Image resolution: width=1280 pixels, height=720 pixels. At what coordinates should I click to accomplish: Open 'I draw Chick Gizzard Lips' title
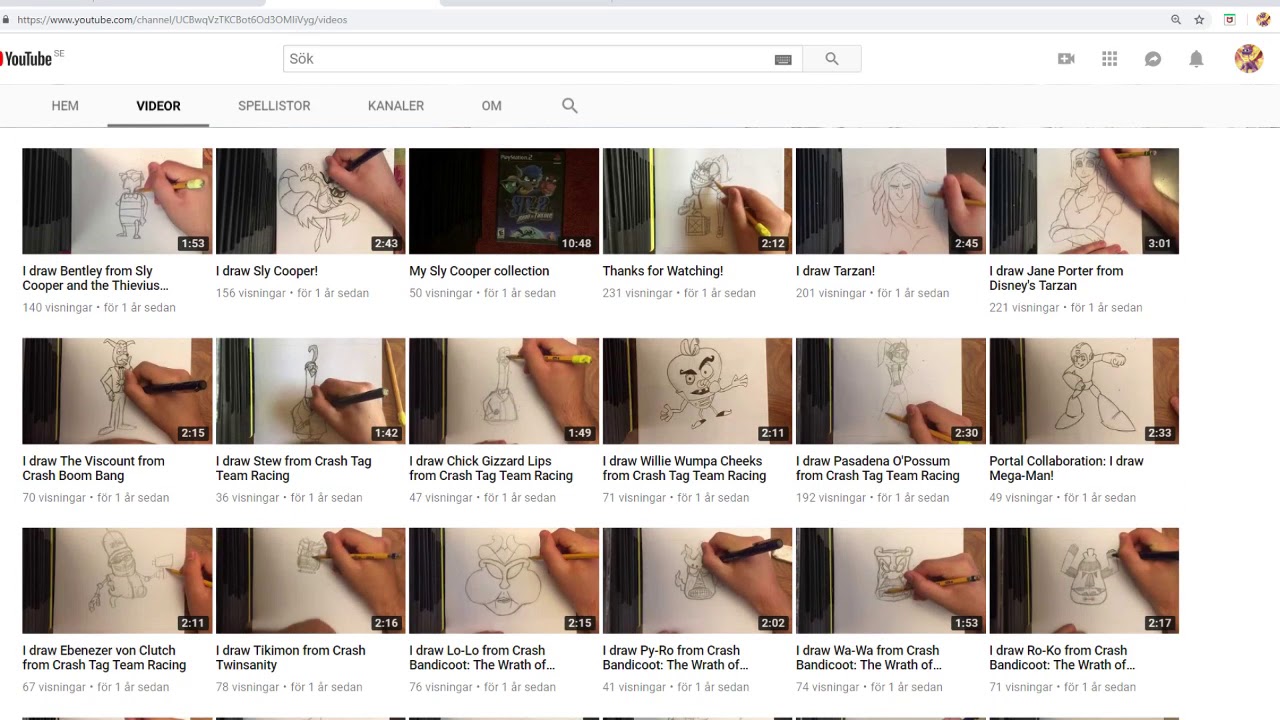(x=491, y=468)
